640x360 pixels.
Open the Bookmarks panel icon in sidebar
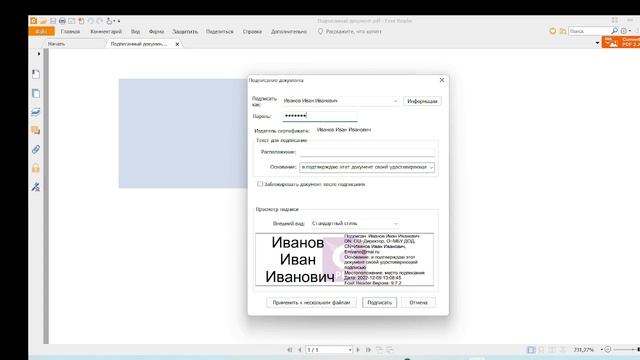point(36,74)
